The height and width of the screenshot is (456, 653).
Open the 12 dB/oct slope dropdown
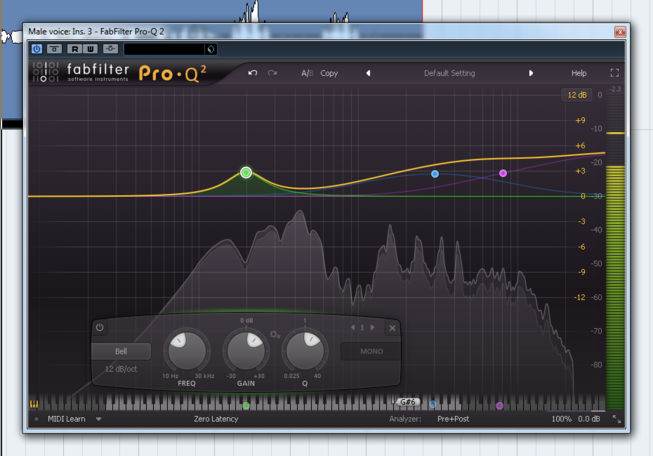(122, 370)
